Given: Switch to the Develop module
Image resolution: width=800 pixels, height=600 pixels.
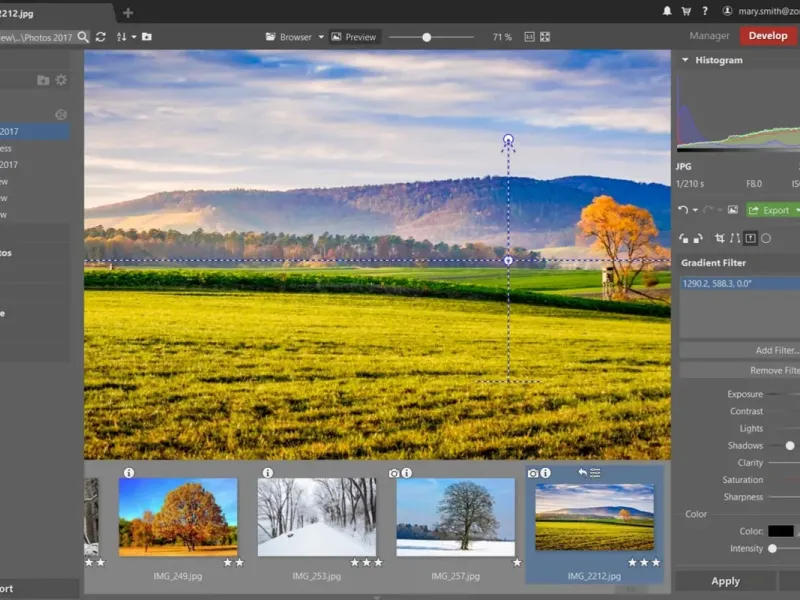Looking at the screenshot, I should tap(768, 36).
